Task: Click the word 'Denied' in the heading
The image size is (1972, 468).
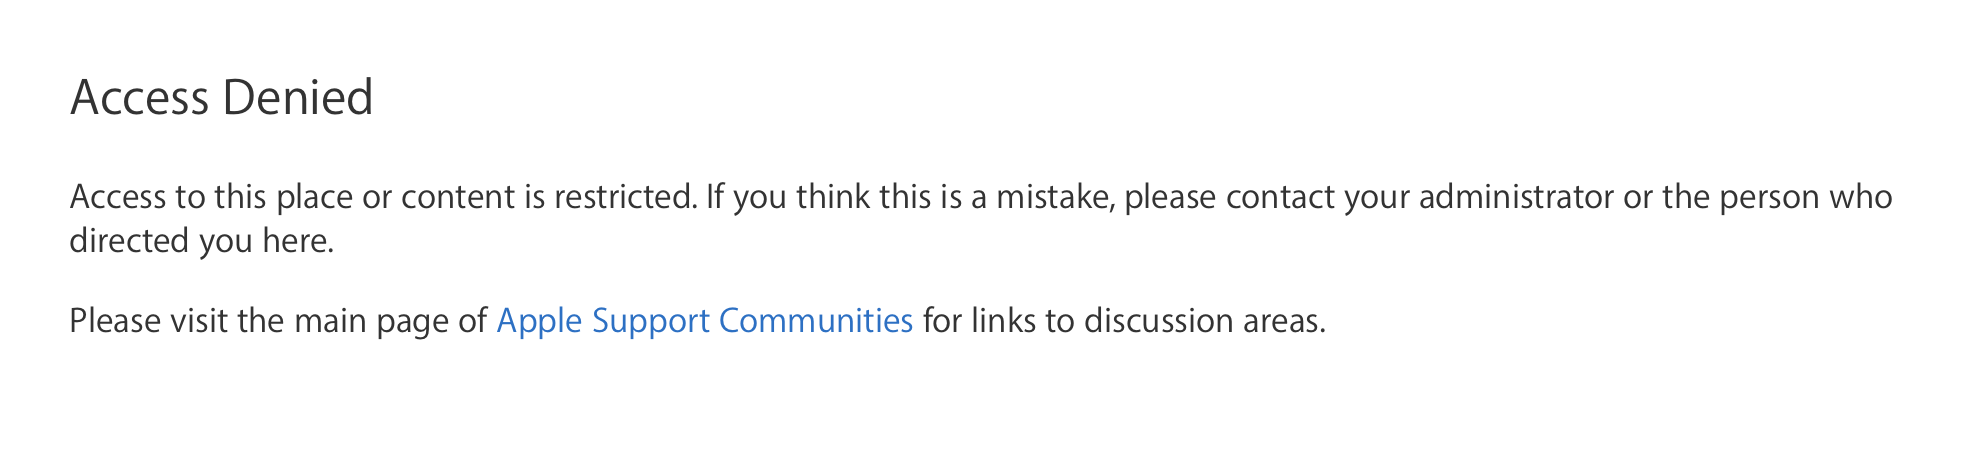Action: pos(298,98)
